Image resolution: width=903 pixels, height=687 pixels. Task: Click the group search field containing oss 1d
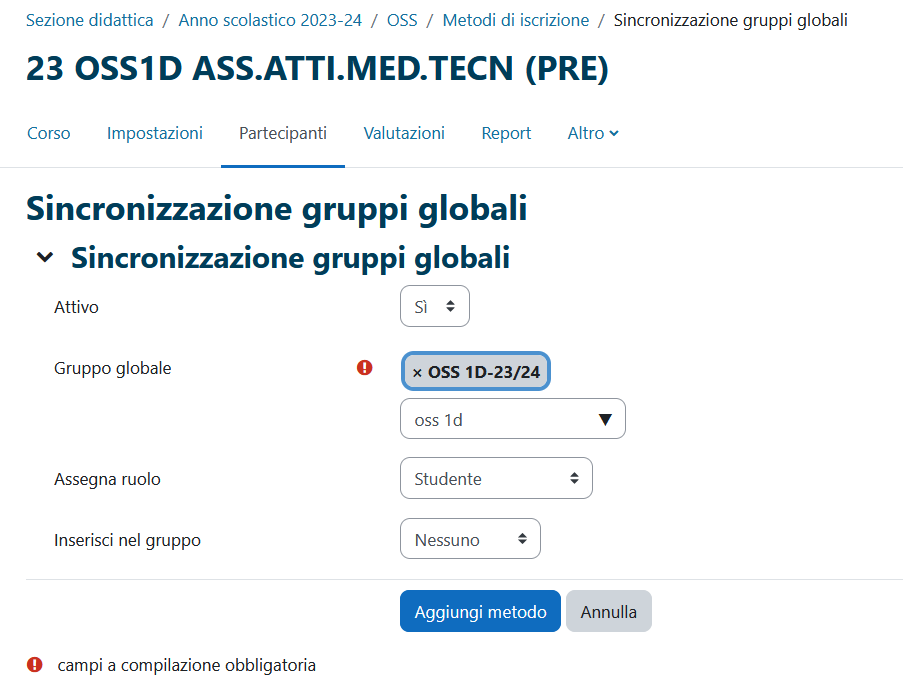tap(495, 420)
